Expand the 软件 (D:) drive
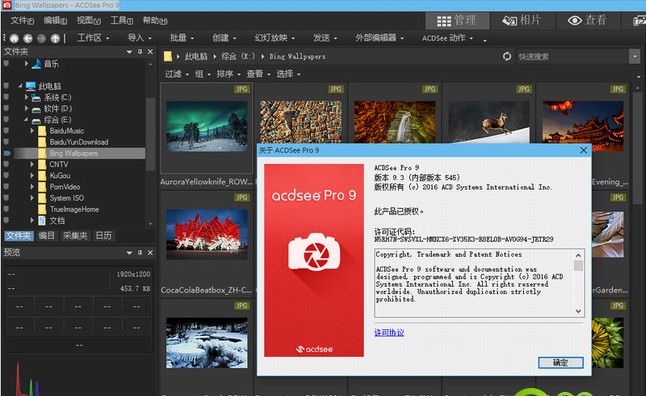 26,108
